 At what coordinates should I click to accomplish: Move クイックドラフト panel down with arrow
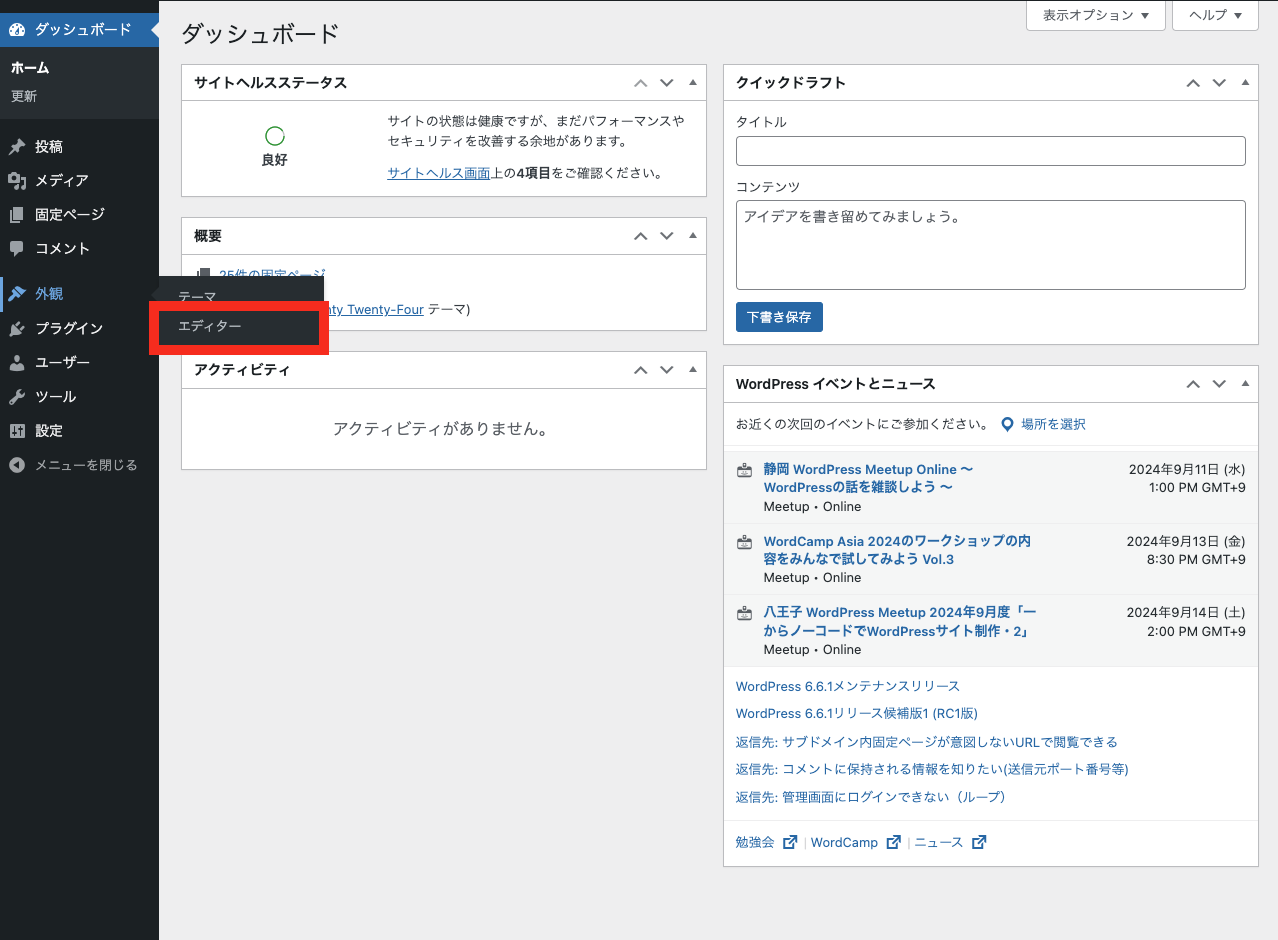(x=1219, y=83)
